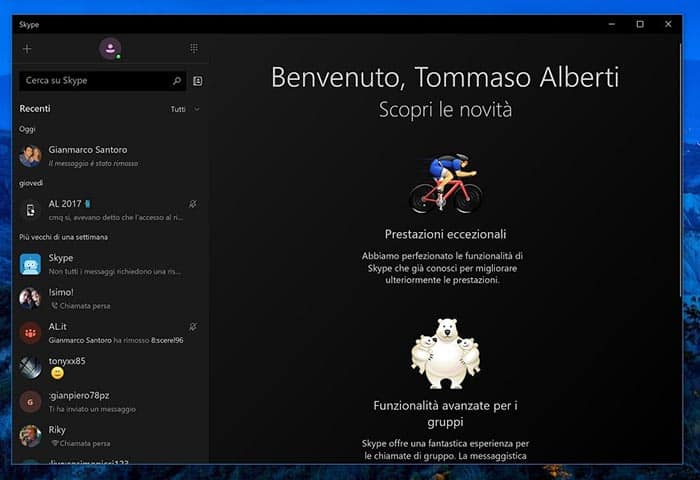Open the tonyxx85 conversation
The height and width of the screenshot is (480, 700).
111,367
